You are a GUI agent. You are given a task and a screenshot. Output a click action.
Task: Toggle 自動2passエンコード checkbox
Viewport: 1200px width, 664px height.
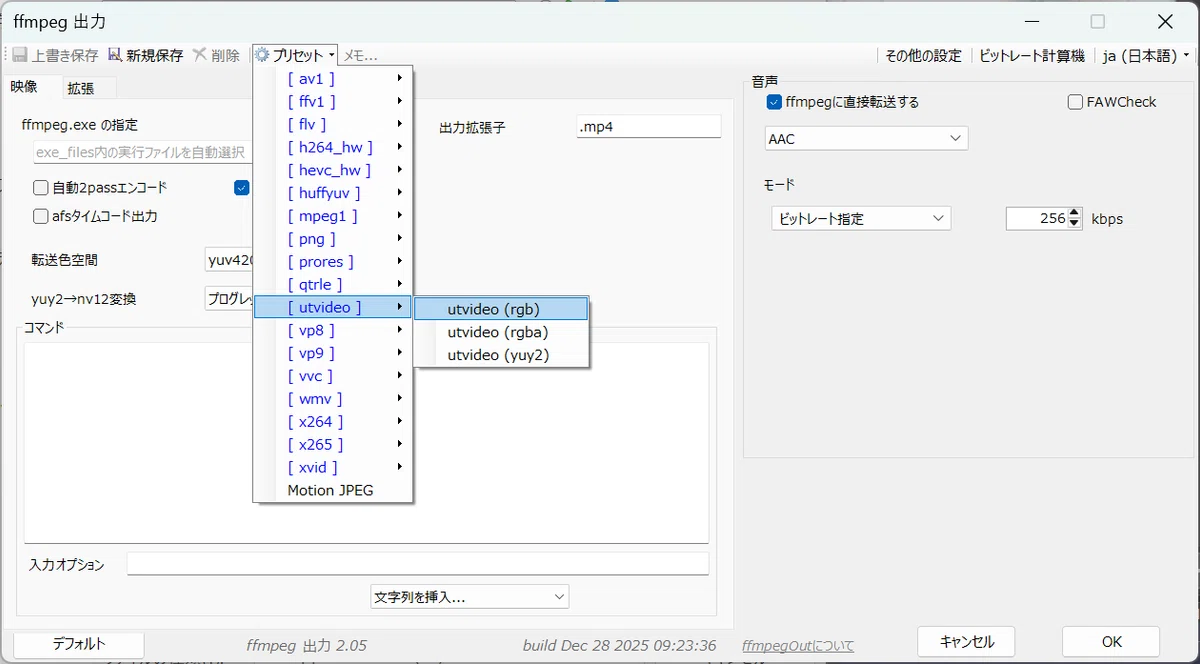[41, 187]
